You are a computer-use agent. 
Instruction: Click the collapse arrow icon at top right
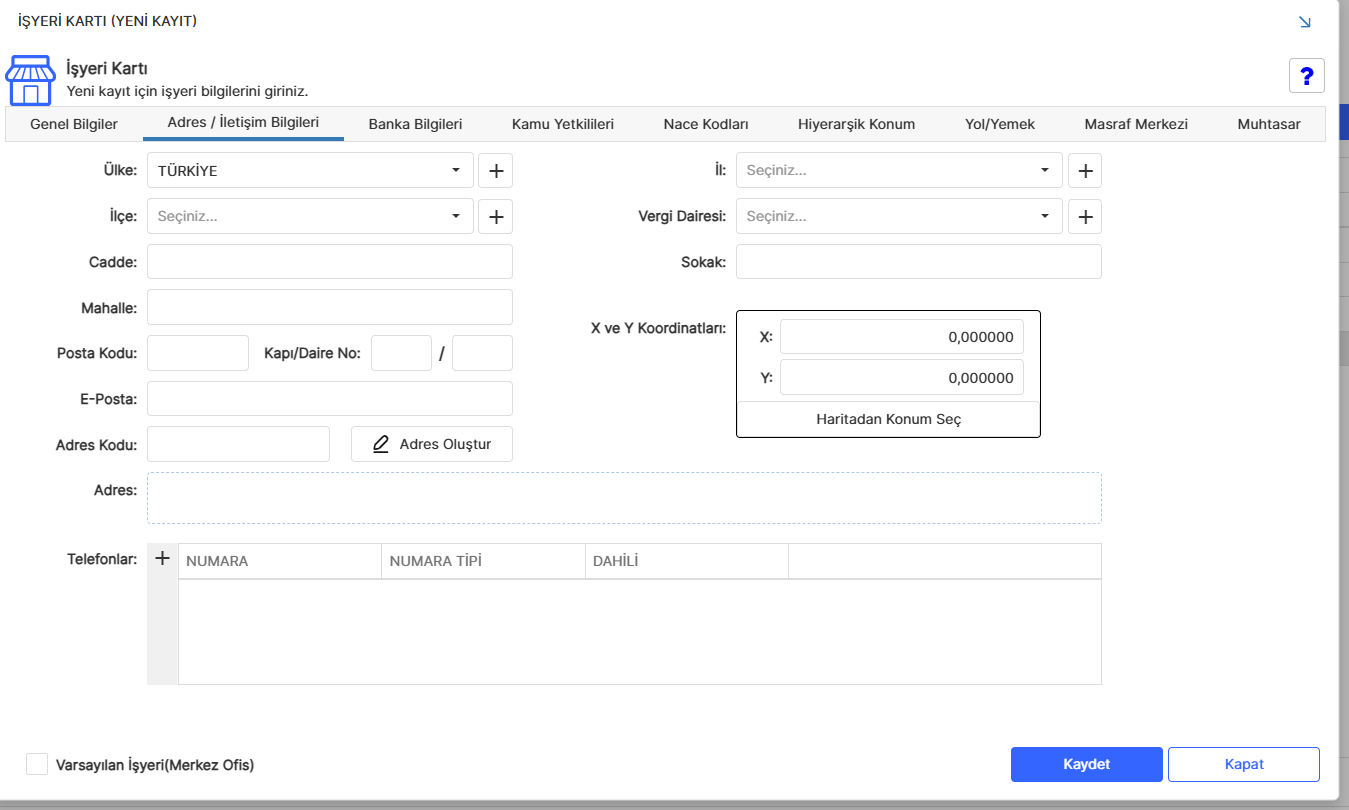[1304, 21]
